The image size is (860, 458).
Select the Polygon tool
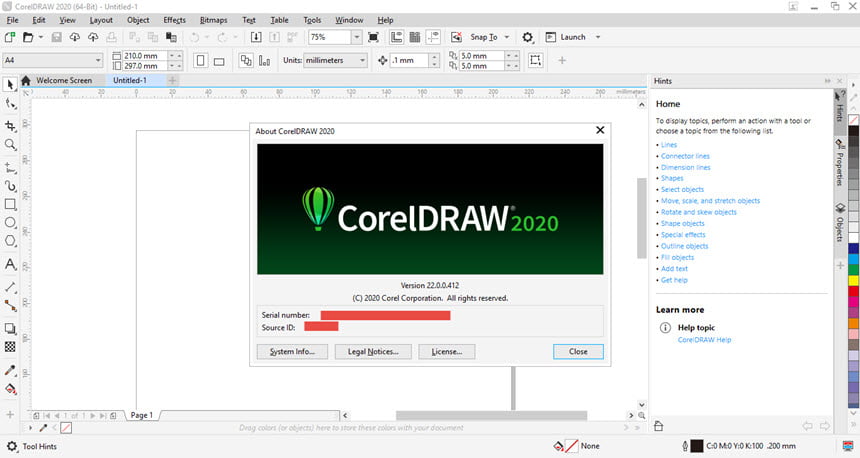click(10, 241)
